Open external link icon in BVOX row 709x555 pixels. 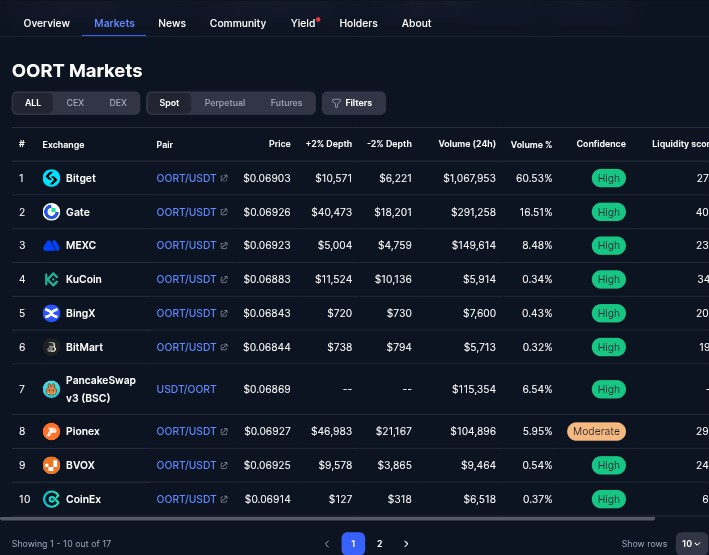pyautogui.click(x=224, y=465)
